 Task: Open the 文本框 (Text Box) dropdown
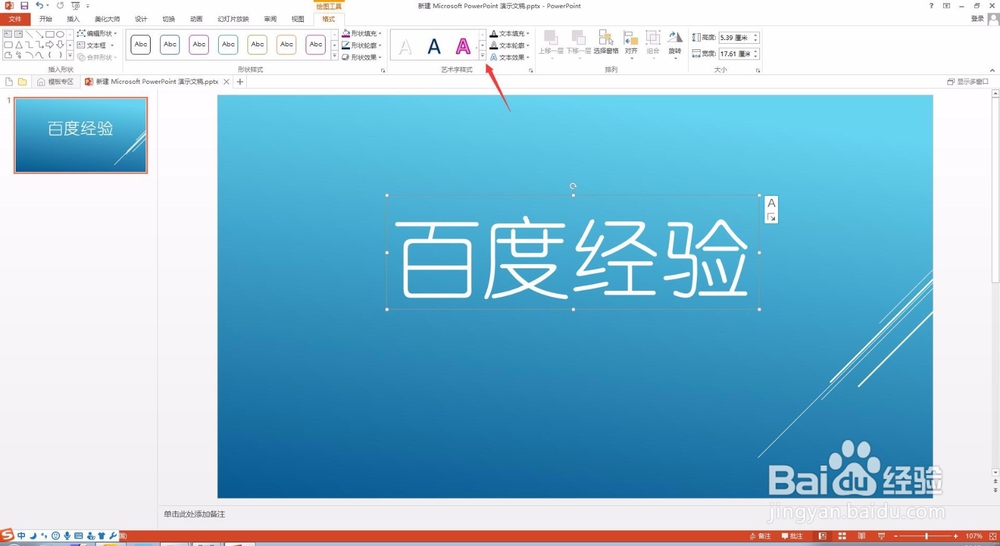point(96,45)
